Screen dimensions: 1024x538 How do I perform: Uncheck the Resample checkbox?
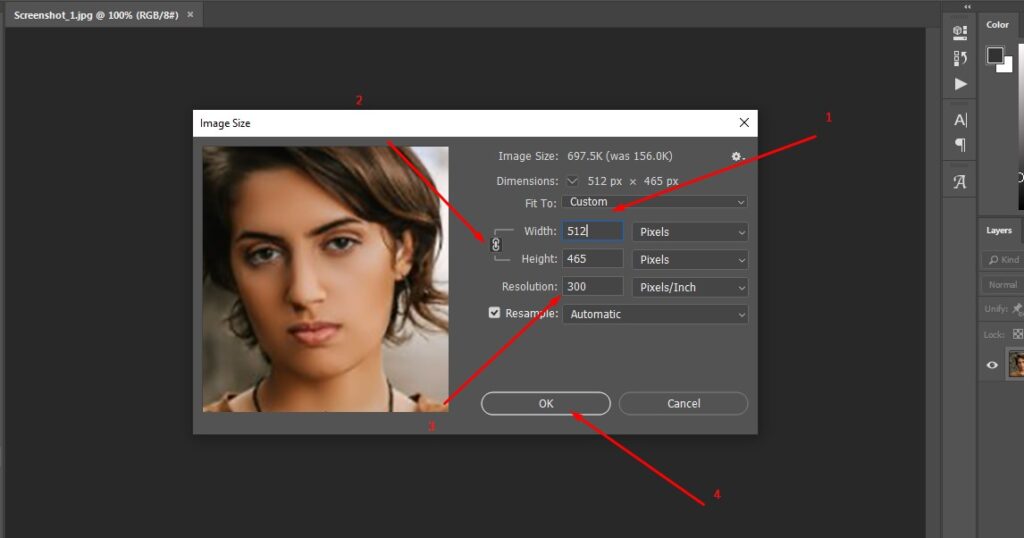point(494,313)
